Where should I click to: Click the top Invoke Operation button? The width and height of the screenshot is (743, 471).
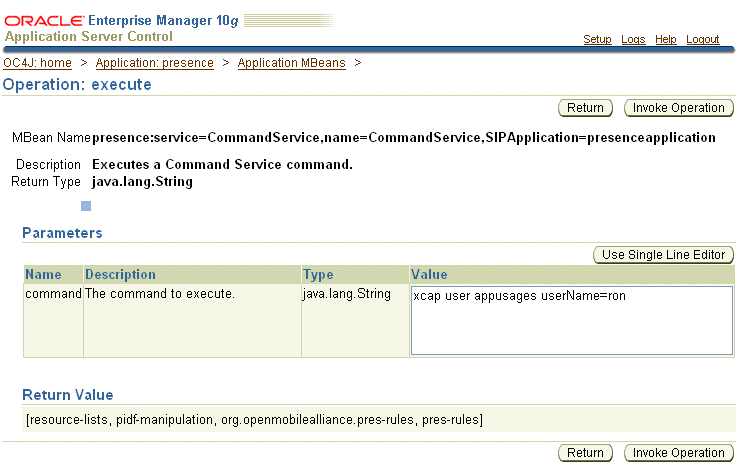(679, 108)
